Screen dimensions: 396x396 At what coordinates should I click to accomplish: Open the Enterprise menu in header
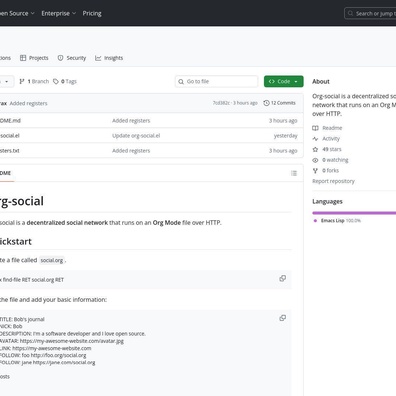[x=58, y=13]
